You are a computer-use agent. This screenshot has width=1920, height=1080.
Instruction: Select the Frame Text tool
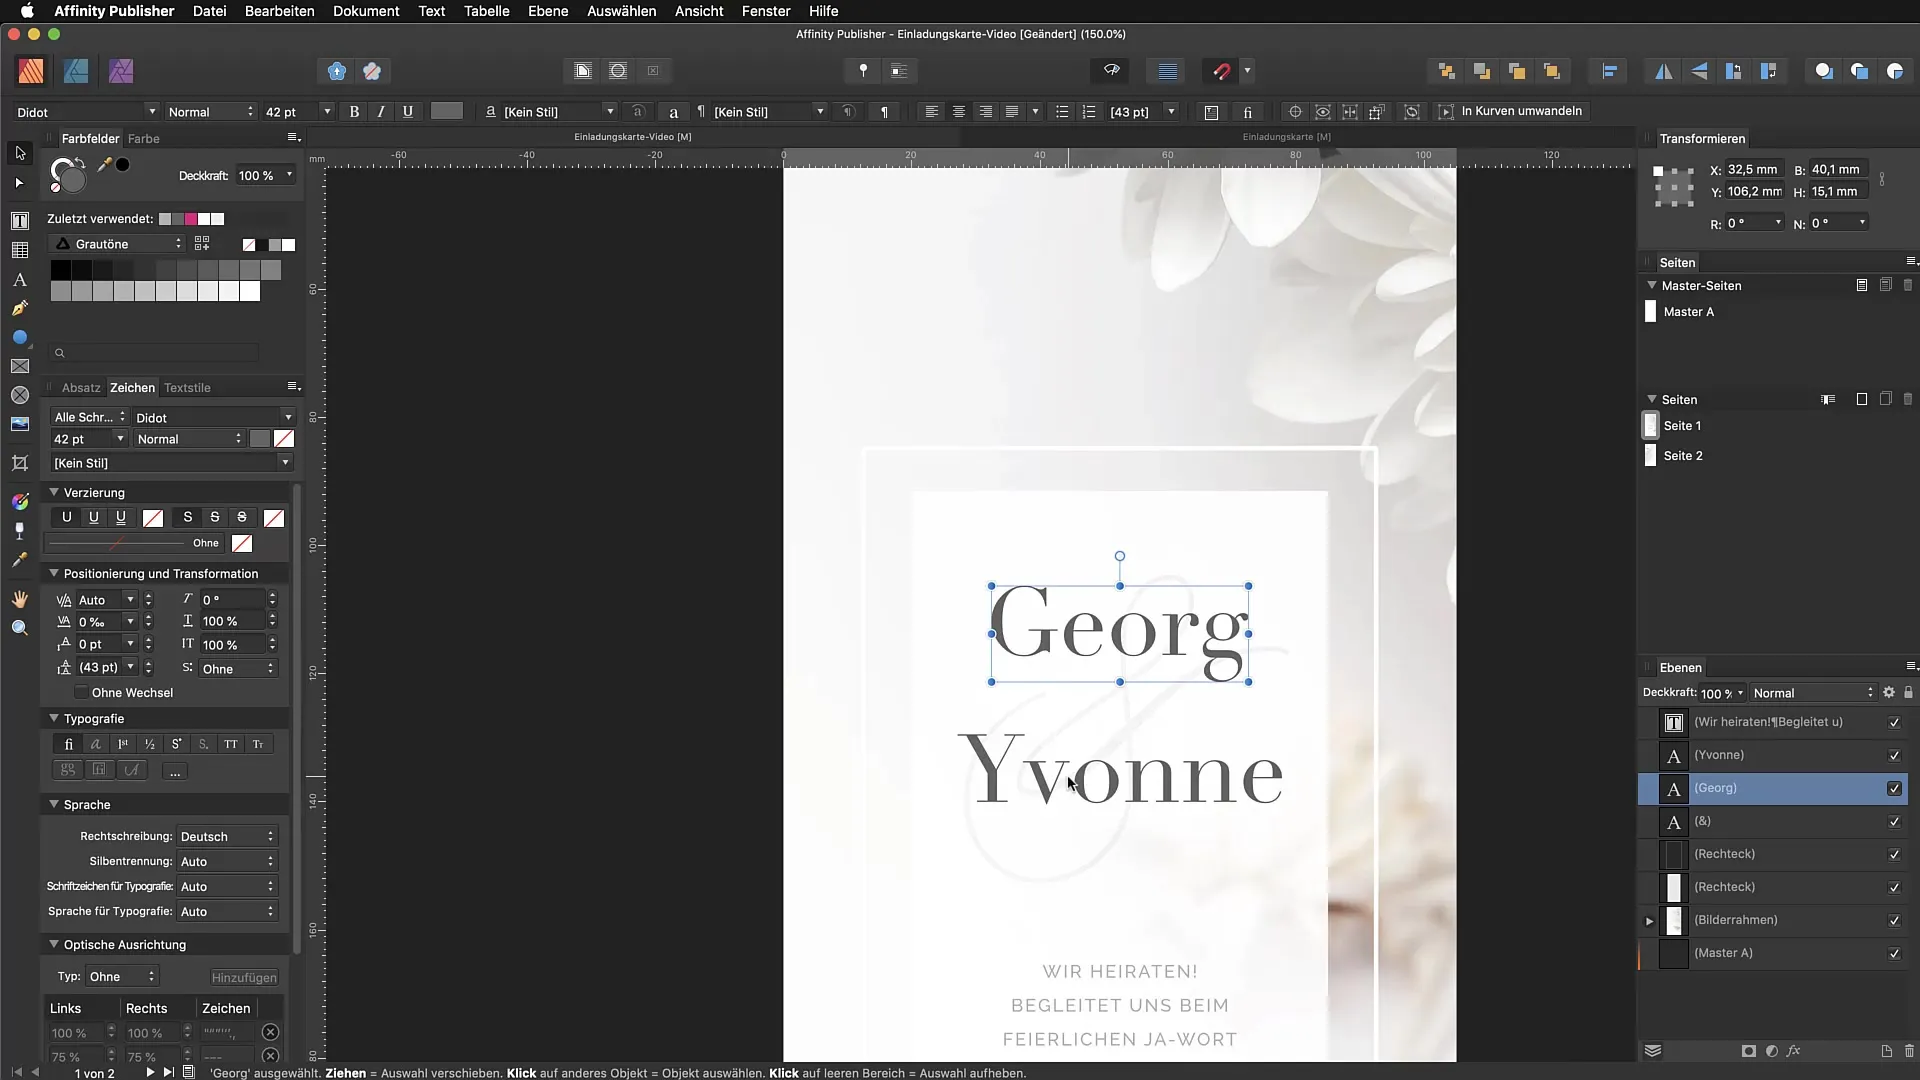[x=20, y=220]
